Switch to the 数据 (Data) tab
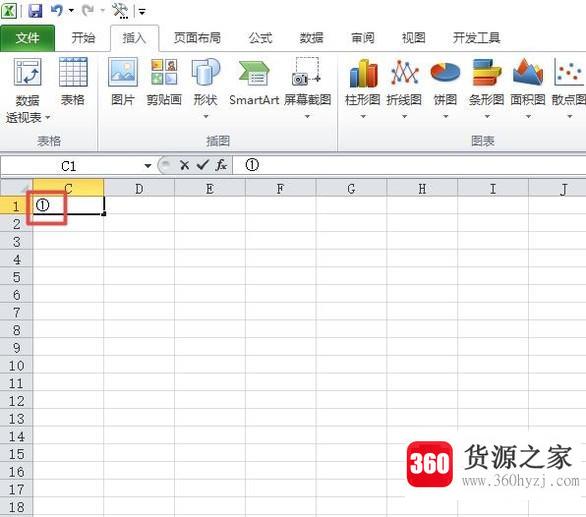The image size is (586, 517). coord(311,38)
